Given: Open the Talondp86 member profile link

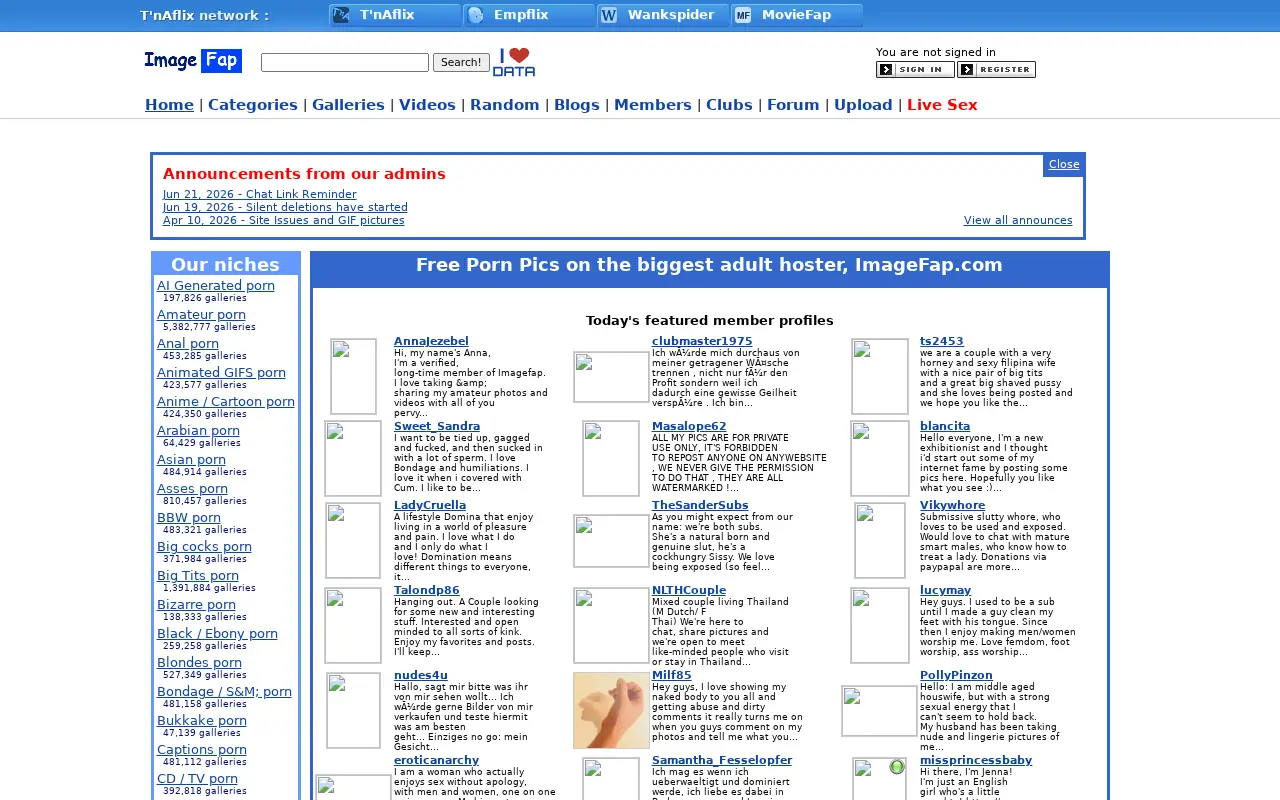Looking at the screenshot, I should point(427,591).
